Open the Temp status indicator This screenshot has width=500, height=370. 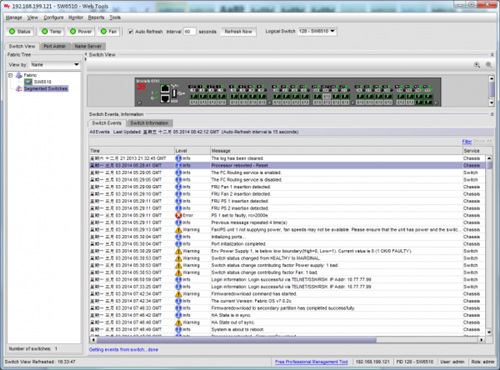coord(52,32)
